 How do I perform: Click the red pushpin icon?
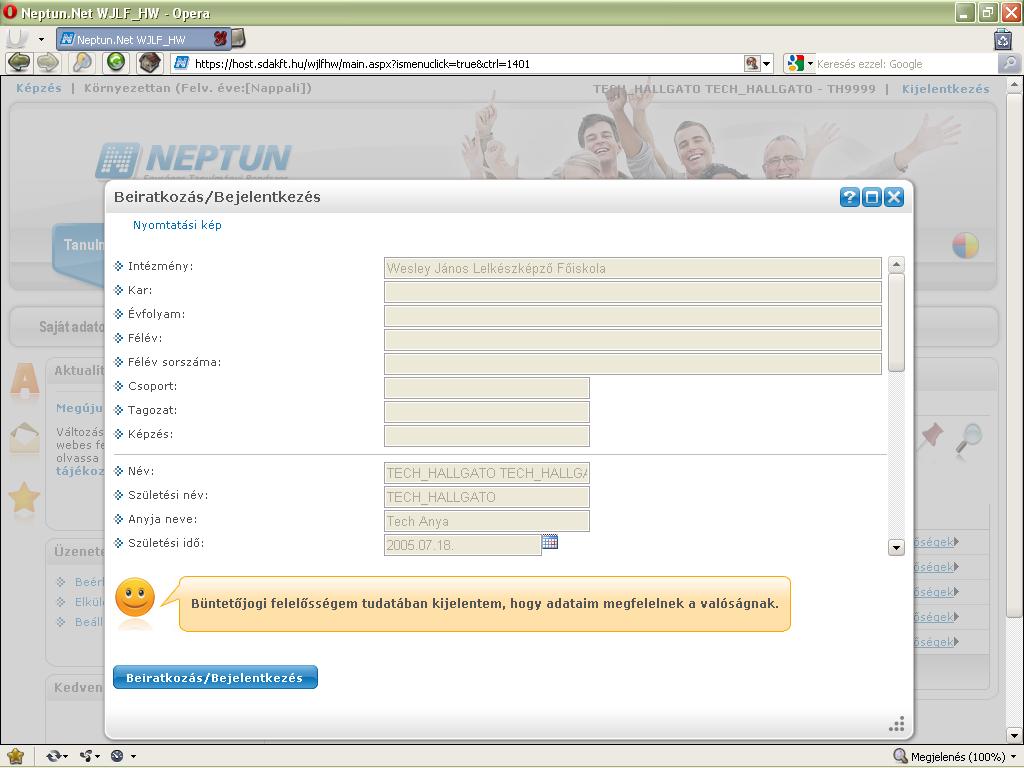point(930,436)
